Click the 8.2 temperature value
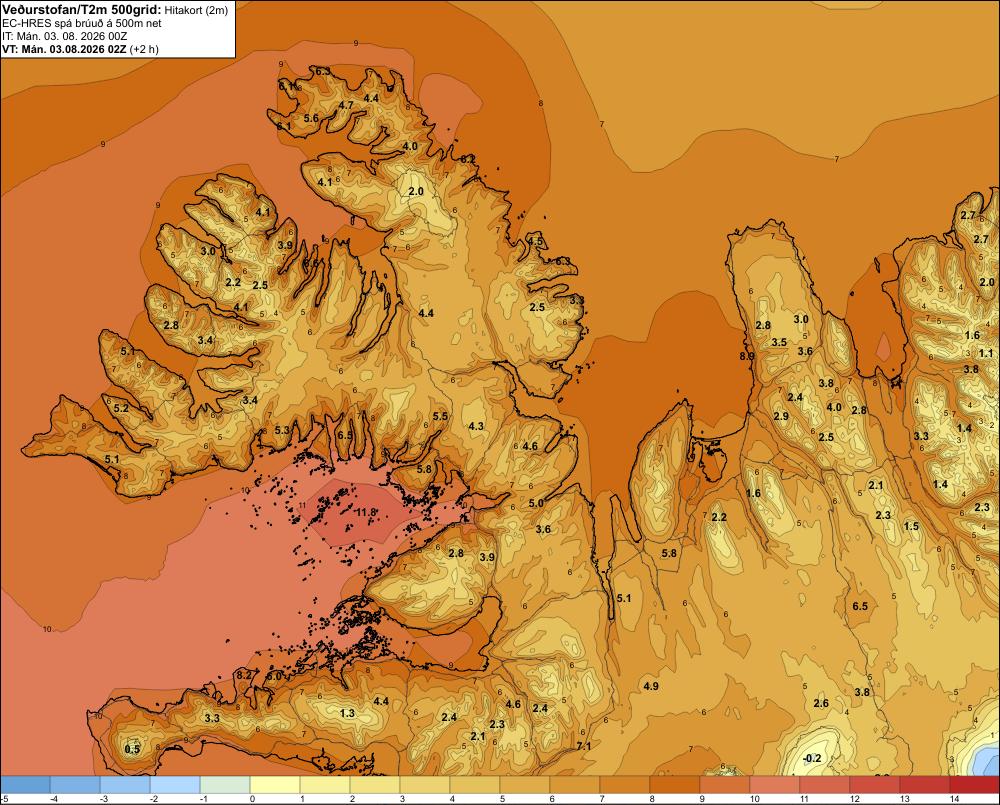 coord(244,675)
